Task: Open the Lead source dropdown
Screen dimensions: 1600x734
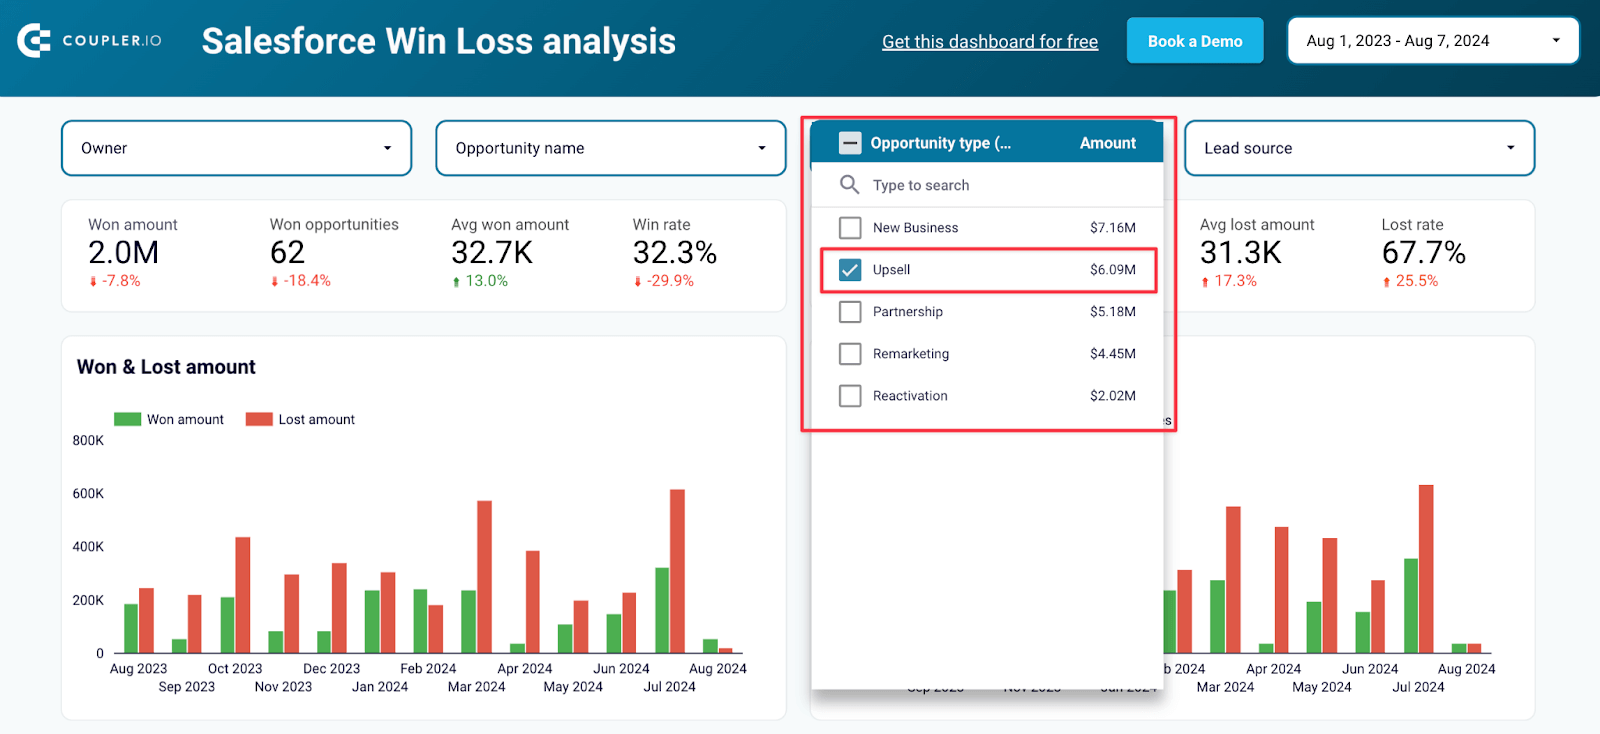Action: click(x=1360, y=148)
